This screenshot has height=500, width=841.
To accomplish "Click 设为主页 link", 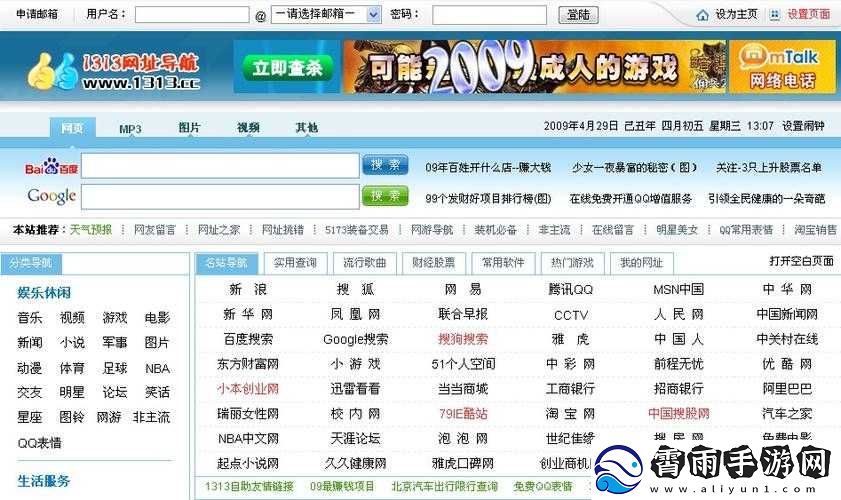I will coord(736,15).
